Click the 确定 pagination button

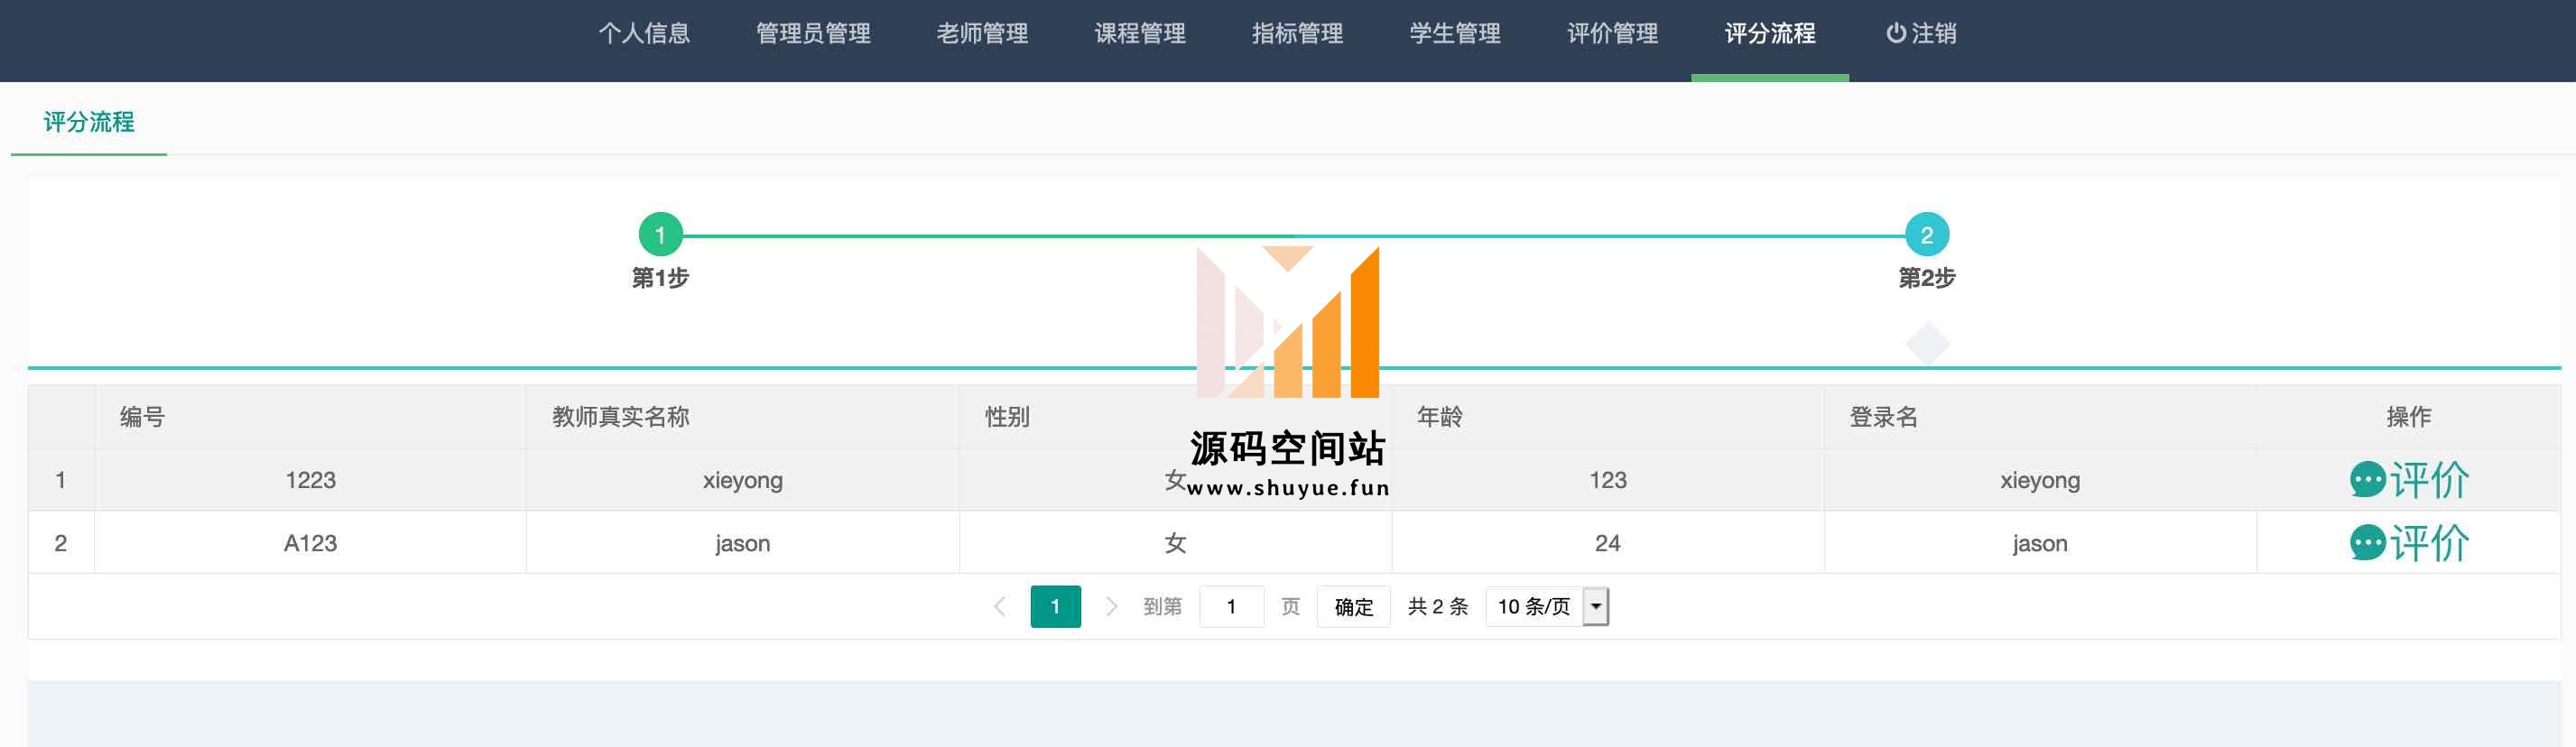point(1353,606)
